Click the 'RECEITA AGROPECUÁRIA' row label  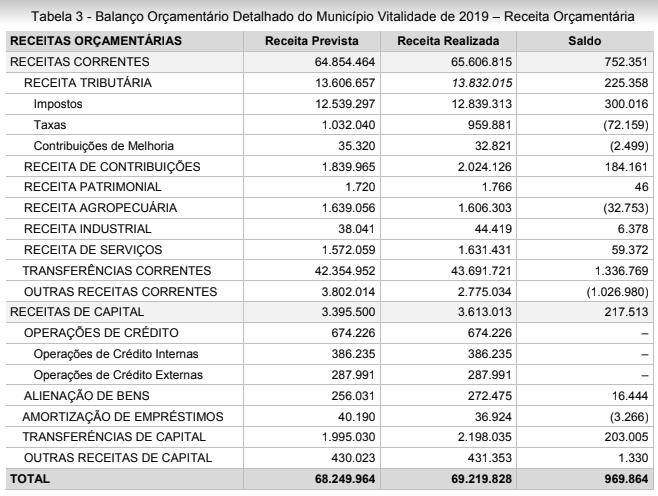[100, 208]
